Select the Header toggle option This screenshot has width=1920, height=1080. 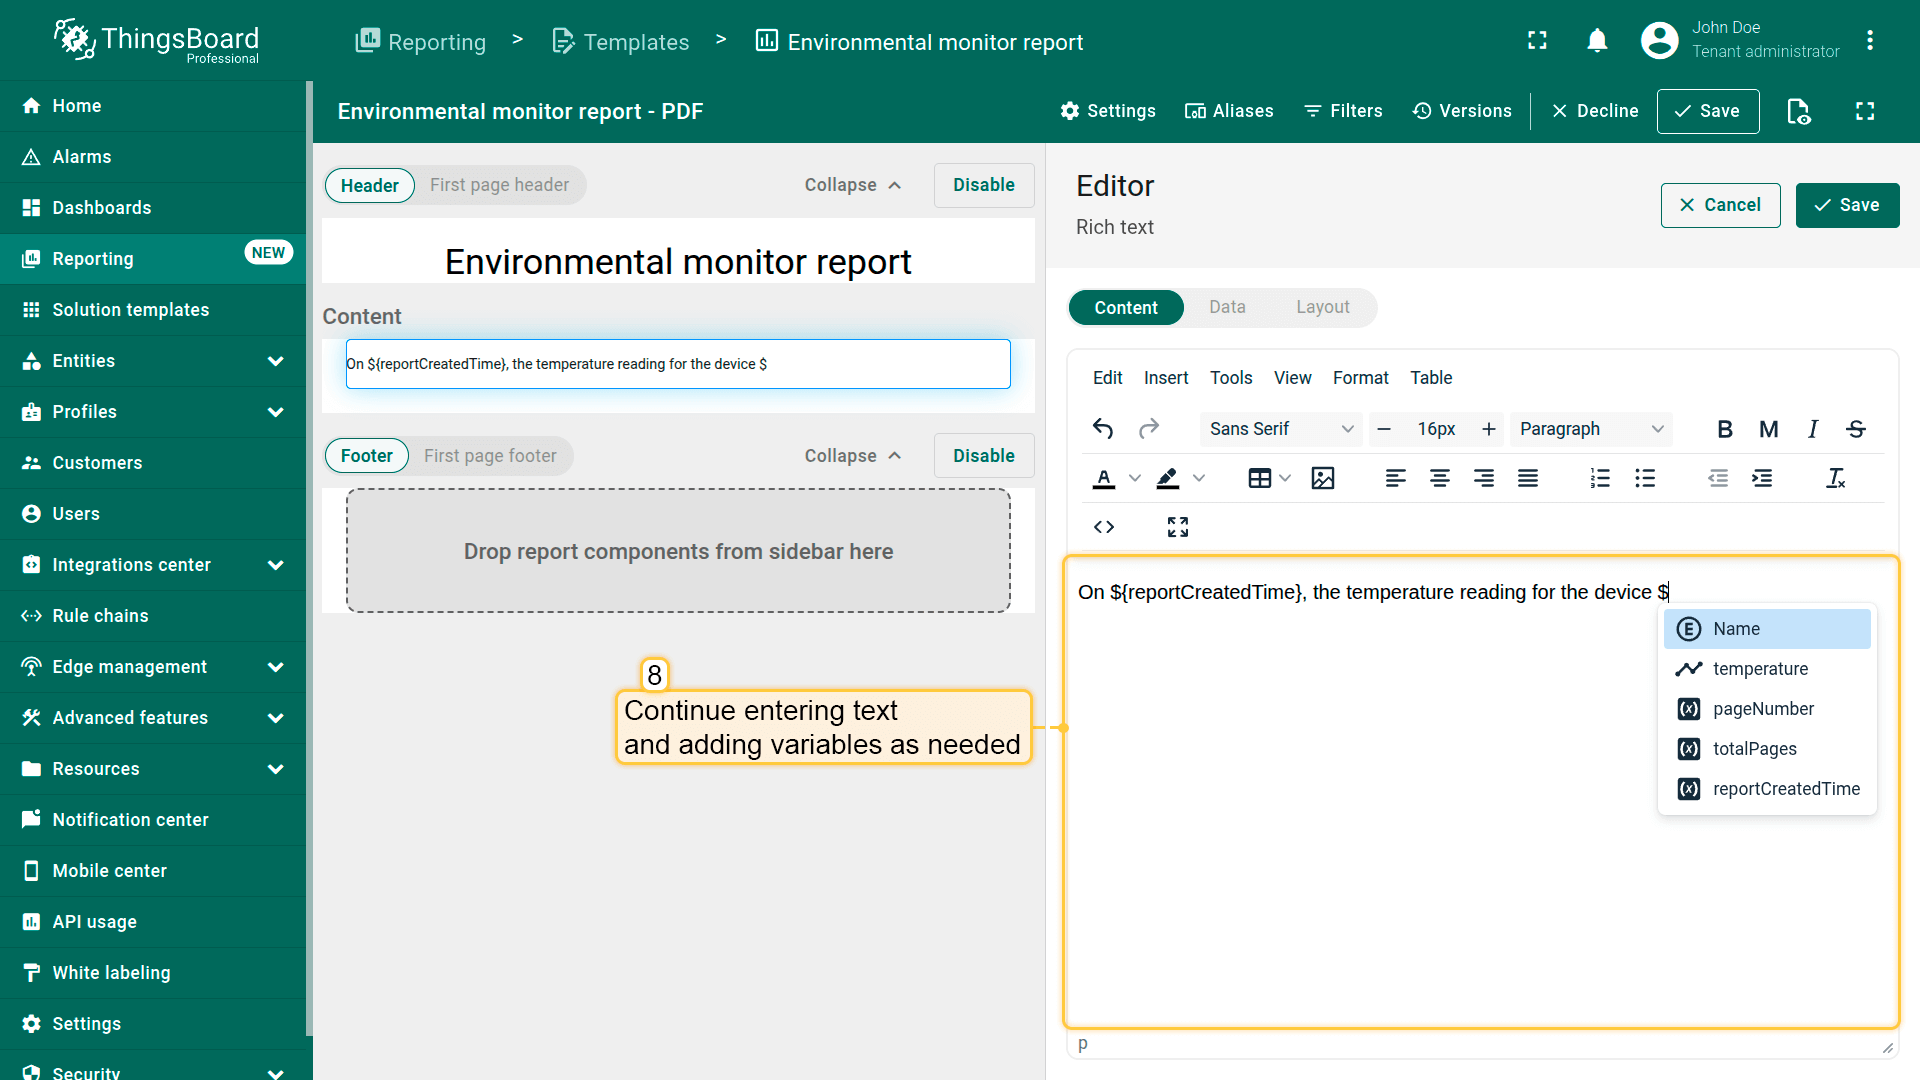(369, 186)
